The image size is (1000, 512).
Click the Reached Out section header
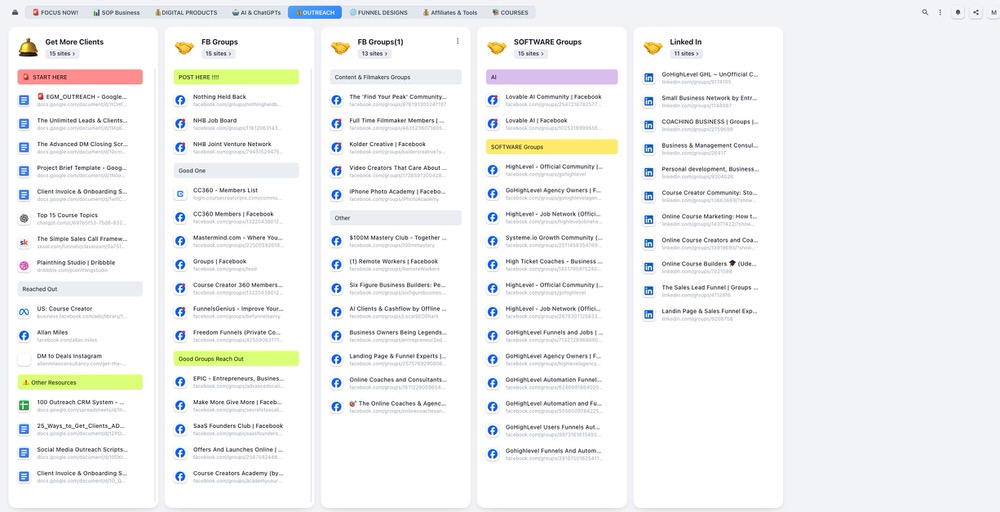click(80, 289)
